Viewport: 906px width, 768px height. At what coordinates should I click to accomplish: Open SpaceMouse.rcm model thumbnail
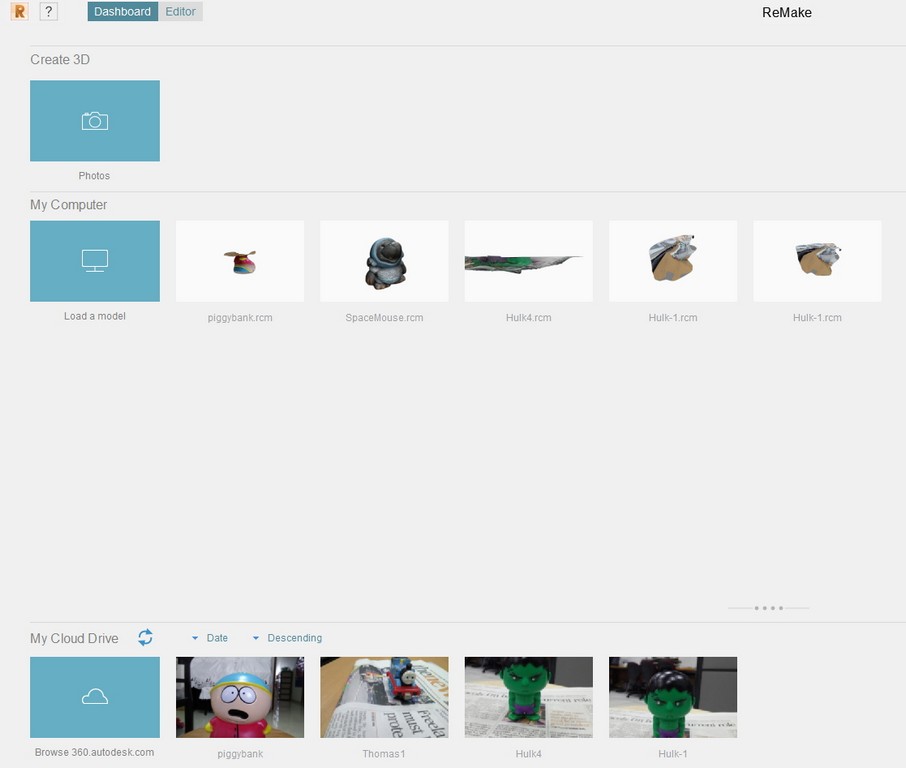coord(384,261)
